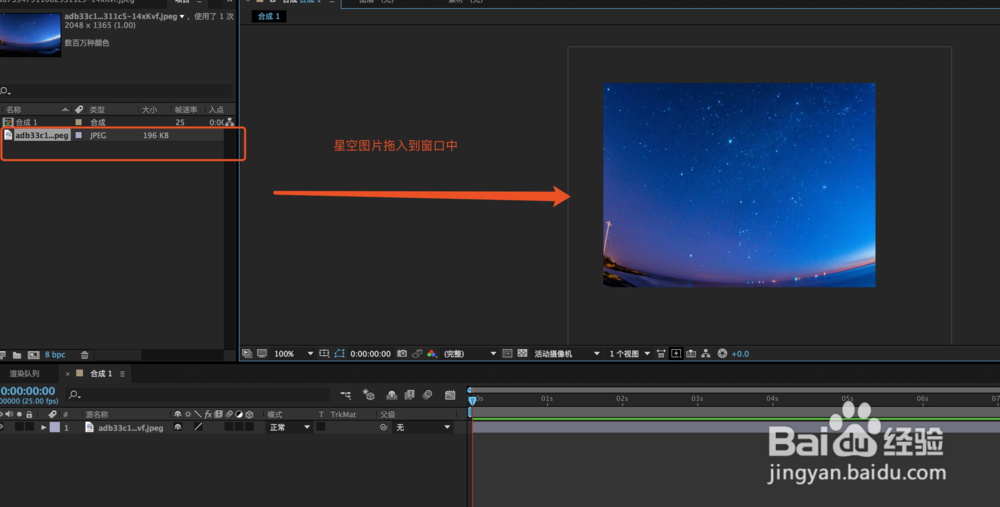Click the 类型 column header in project panel
This screenshot has height=507, width=1000.
coord(97,110)
